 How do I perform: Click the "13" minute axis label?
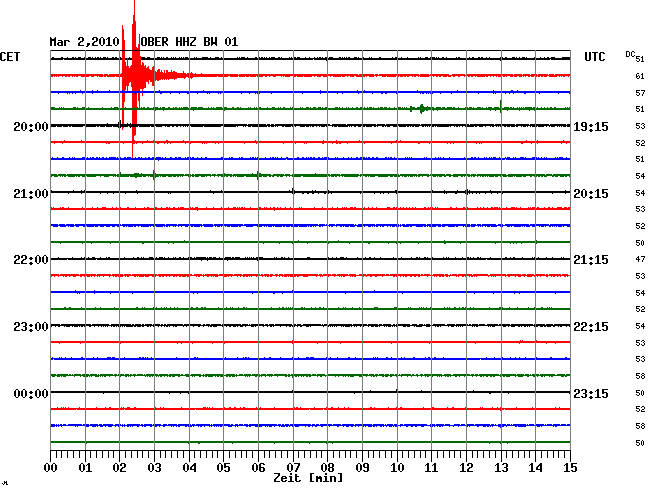point(501,468)
